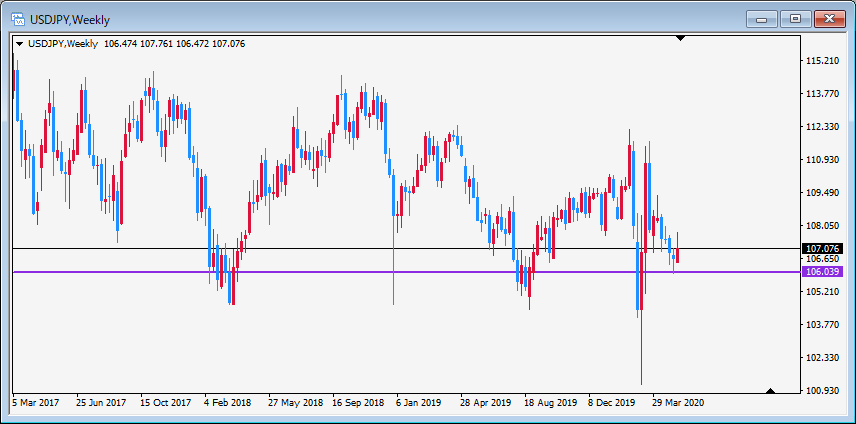The image size is (856, 424).
Task: Click the 29 Mar 2020 date label
Action: coord(679,403)
